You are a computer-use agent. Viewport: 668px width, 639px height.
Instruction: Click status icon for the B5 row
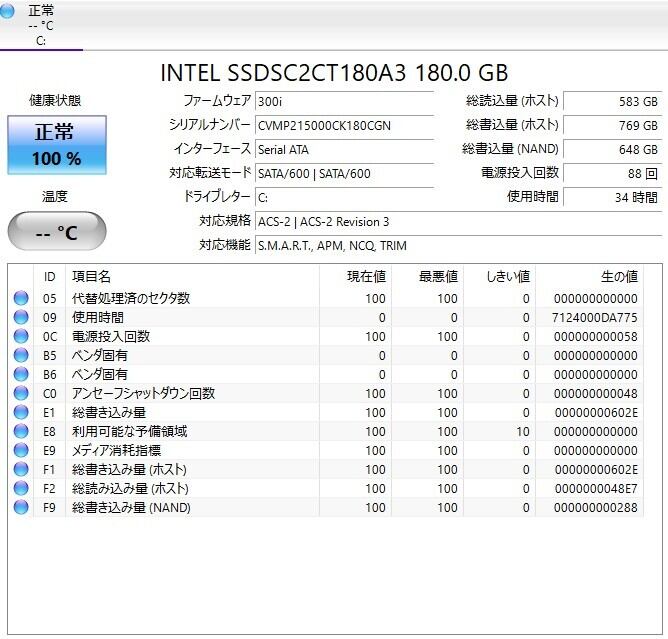[x=21, y=356]
